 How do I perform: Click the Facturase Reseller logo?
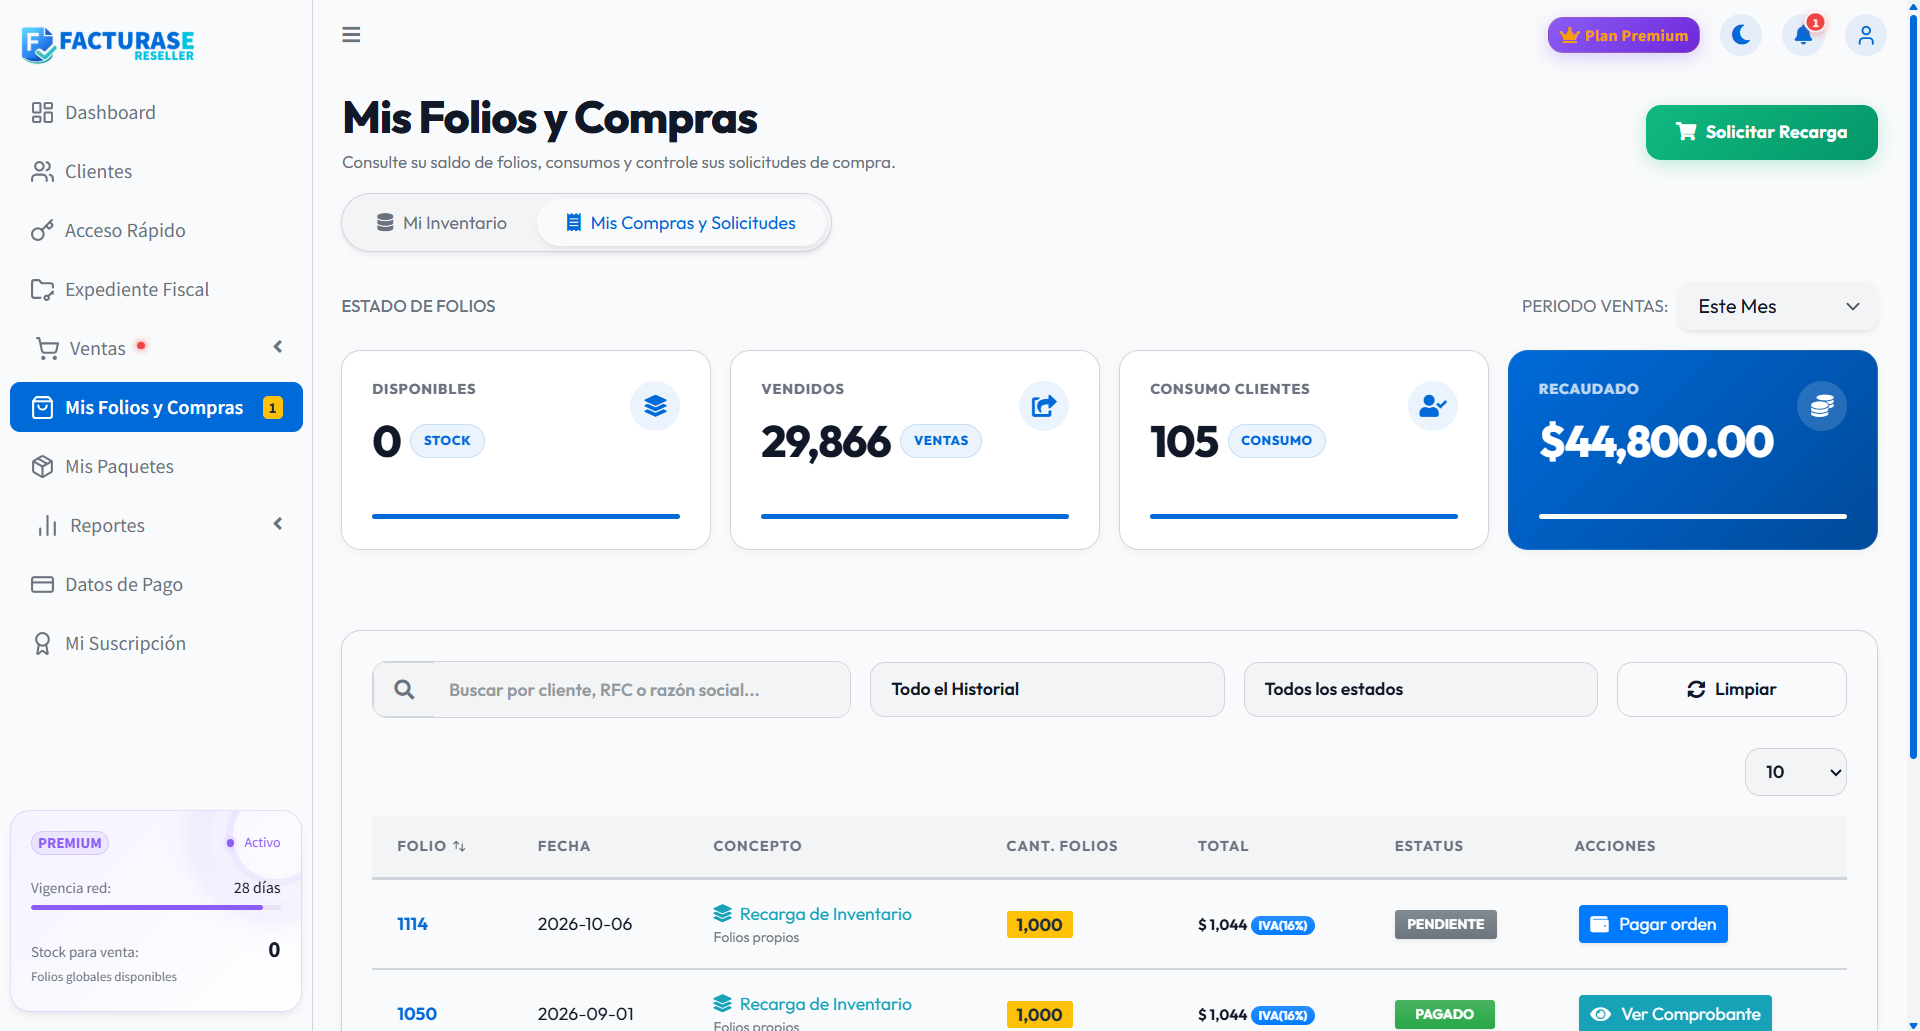(108, 44)
